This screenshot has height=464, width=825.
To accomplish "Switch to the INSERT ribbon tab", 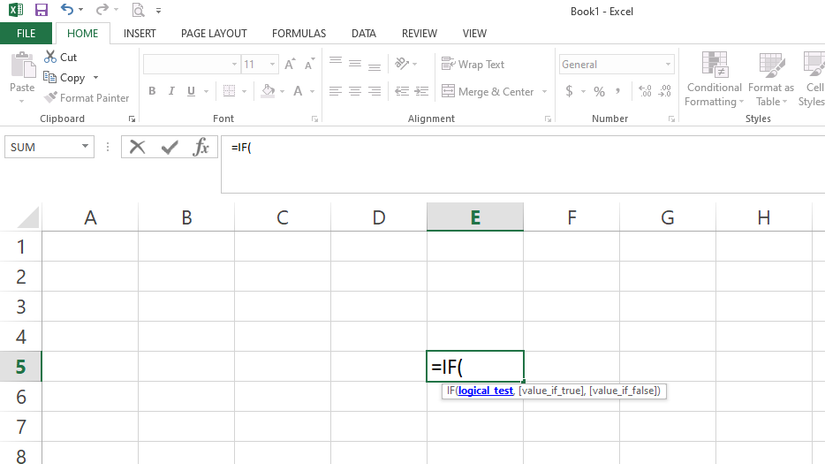I will pyautogui.click(x=139, y=33).
